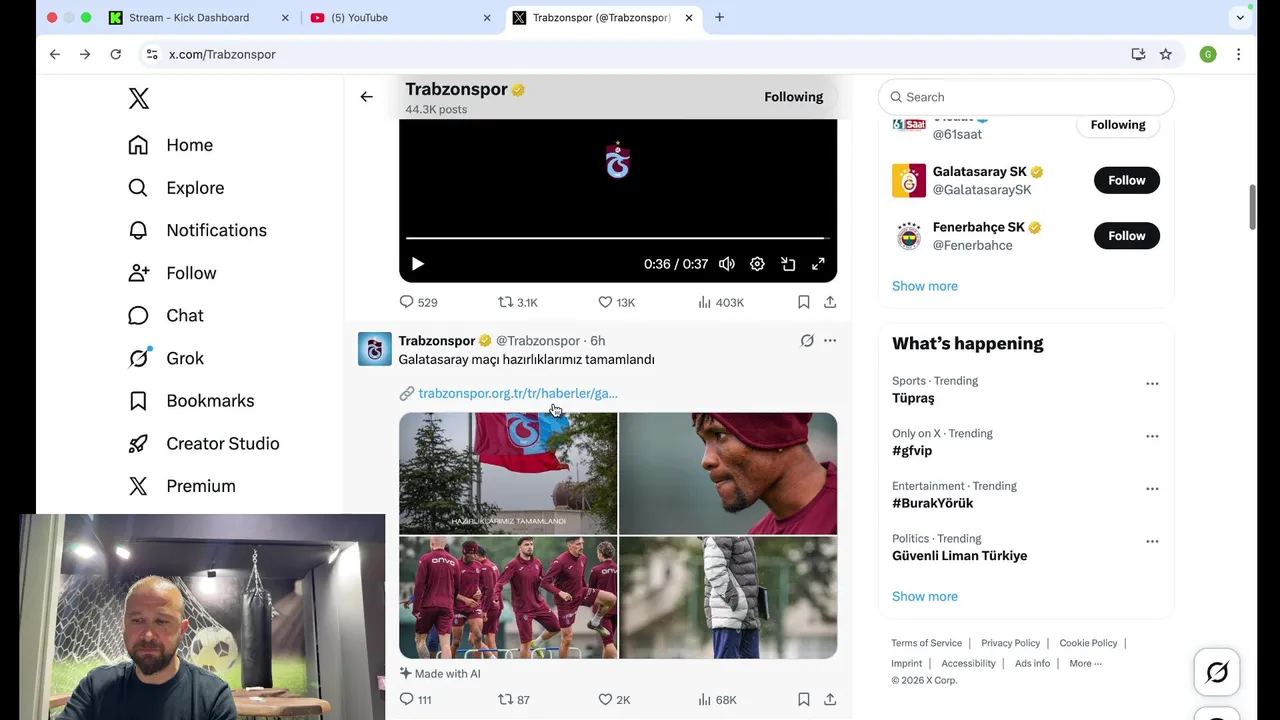Screen dimensions: 1280x720
Task: Open Fenerbahçe SK profile avatar
Action: pos(909,236)
